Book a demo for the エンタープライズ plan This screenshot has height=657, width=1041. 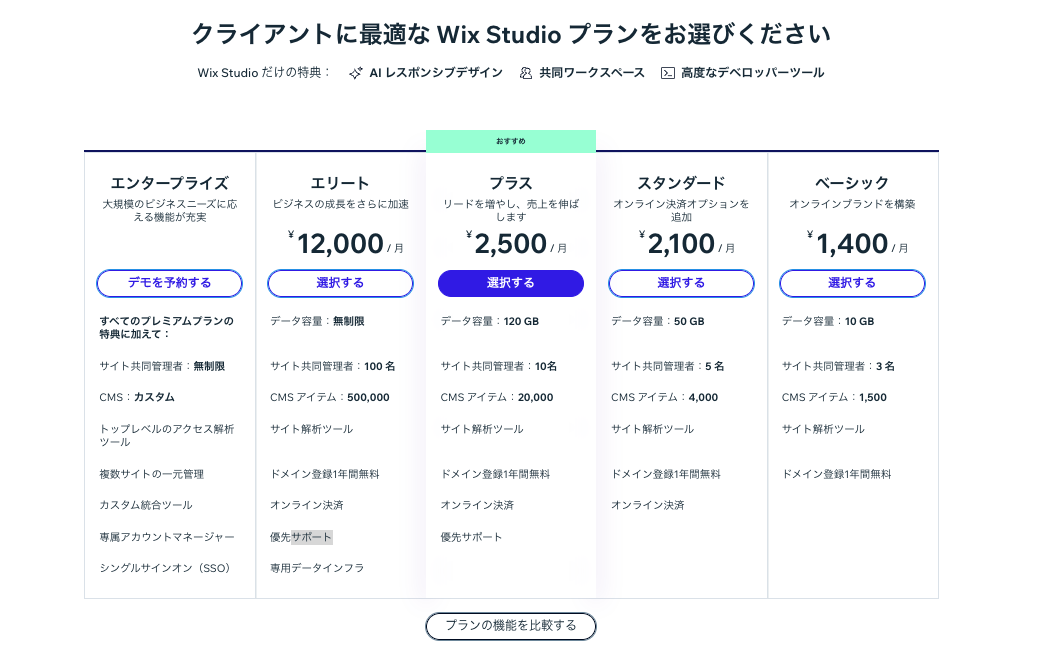click(169, 283)
